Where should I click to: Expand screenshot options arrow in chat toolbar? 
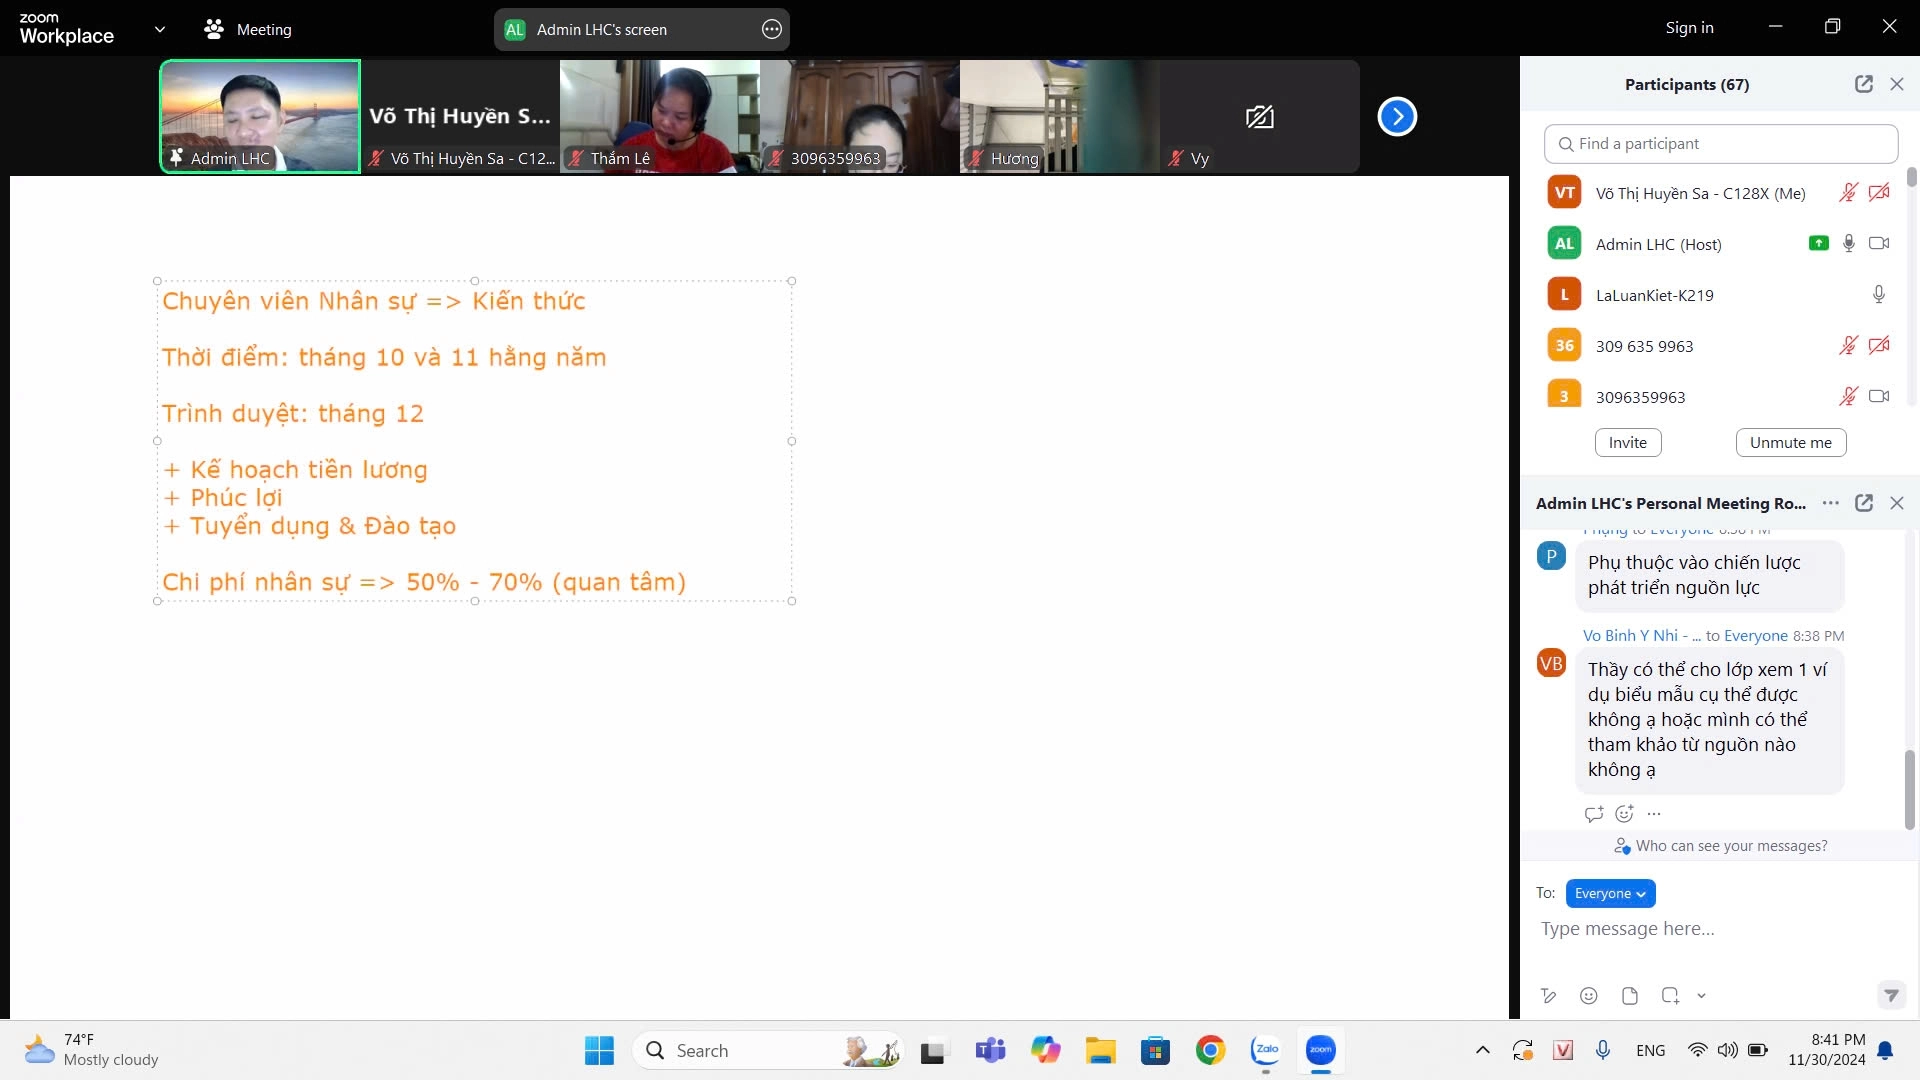click(1701, 996)
